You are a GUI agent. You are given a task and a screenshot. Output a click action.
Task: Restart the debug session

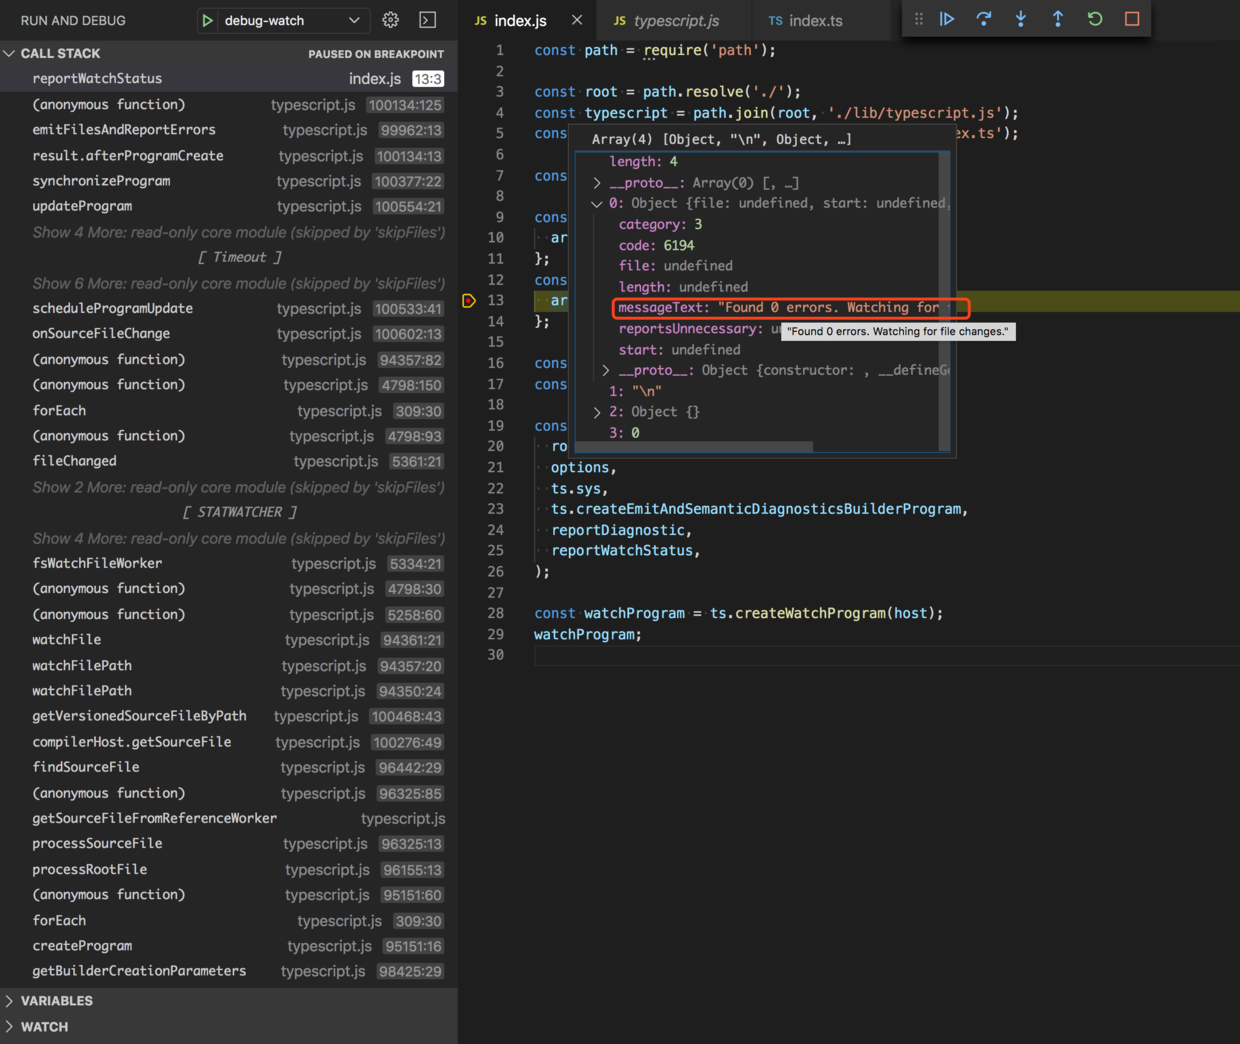(x=1095, y=19)
